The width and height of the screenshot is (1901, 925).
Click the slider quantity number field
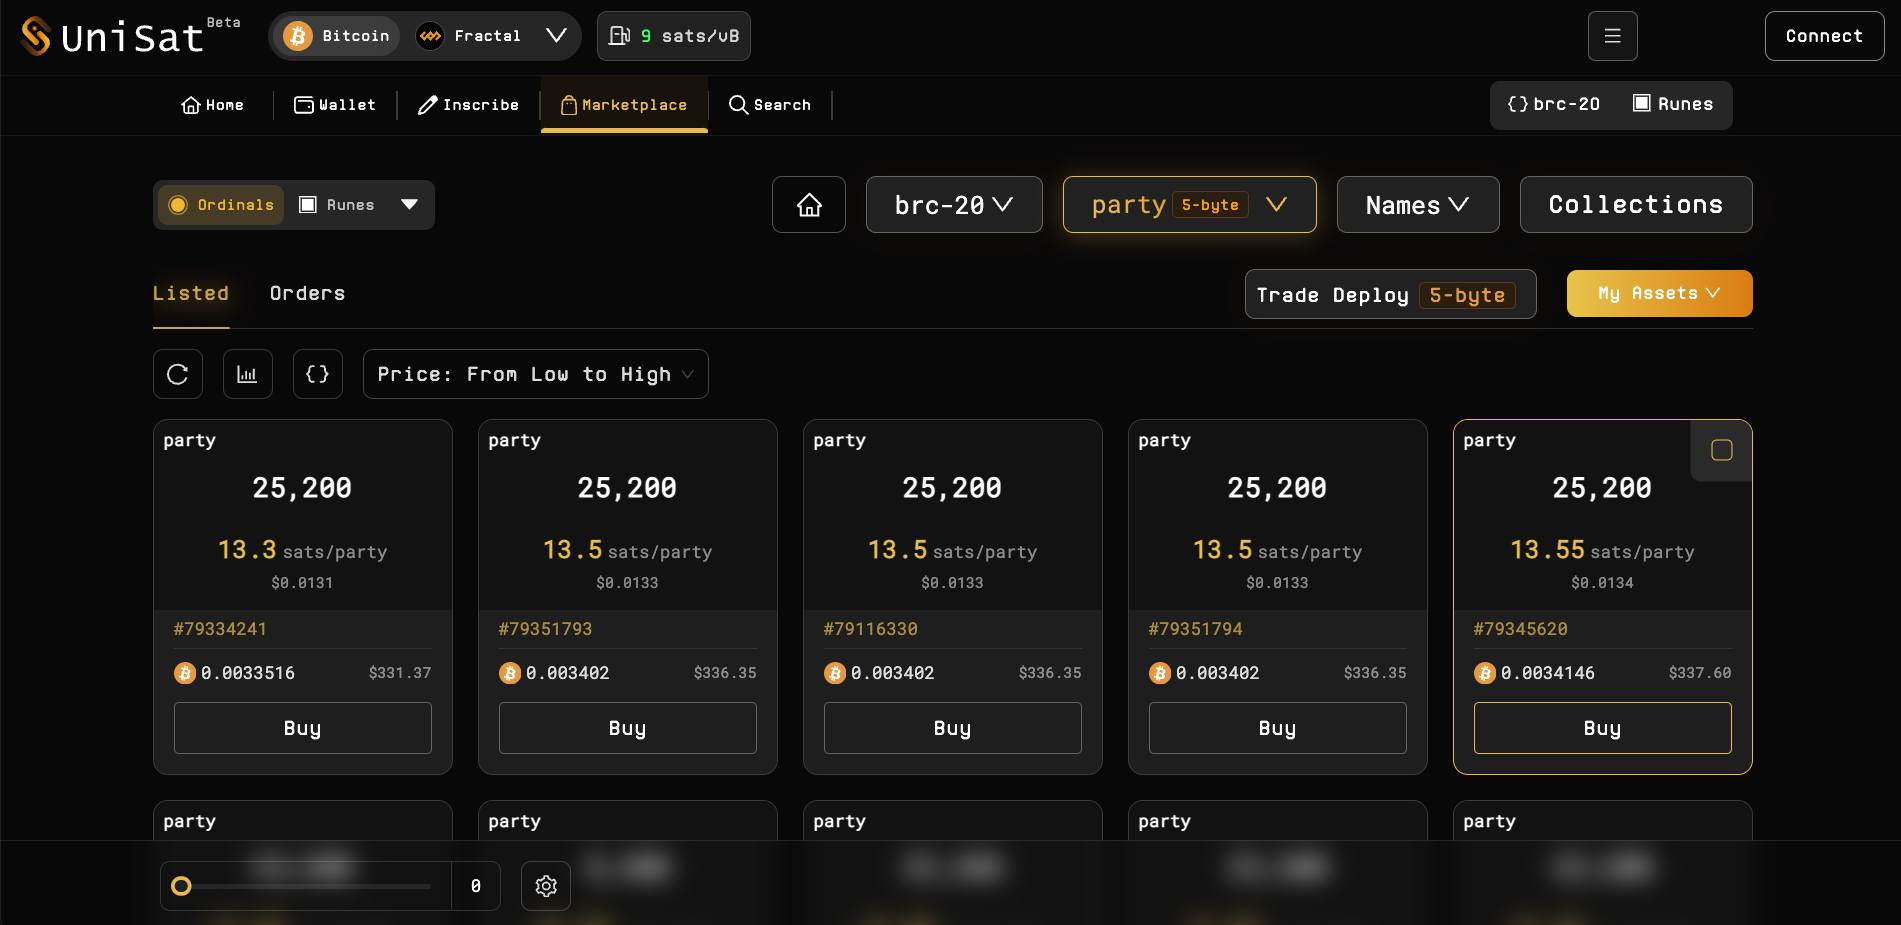click(x=476, y=886)
